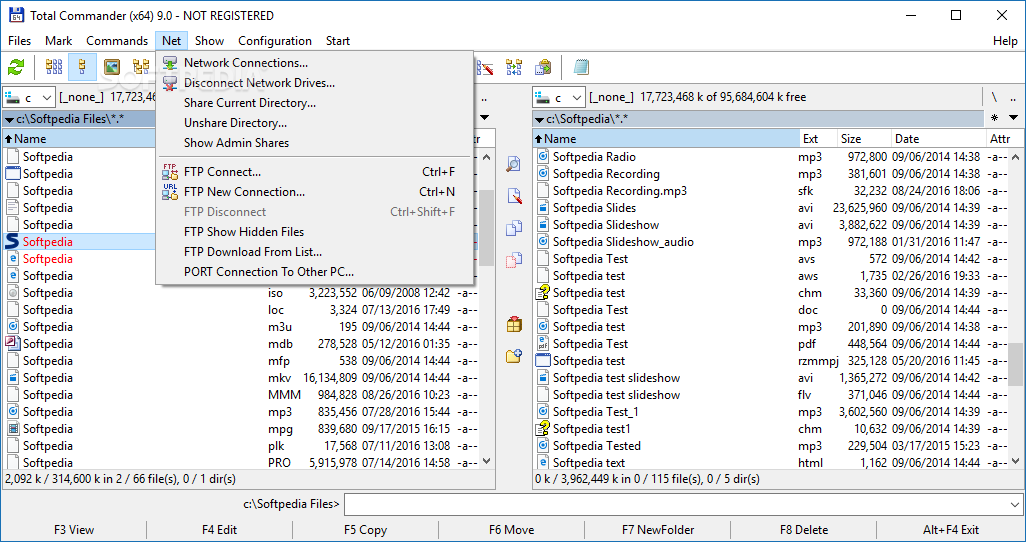The height and width of the screenshot is (542, 1026).
Task: Click the Copy files icon in middle bar
Action: pyautogui.click(x=514, y=228)
